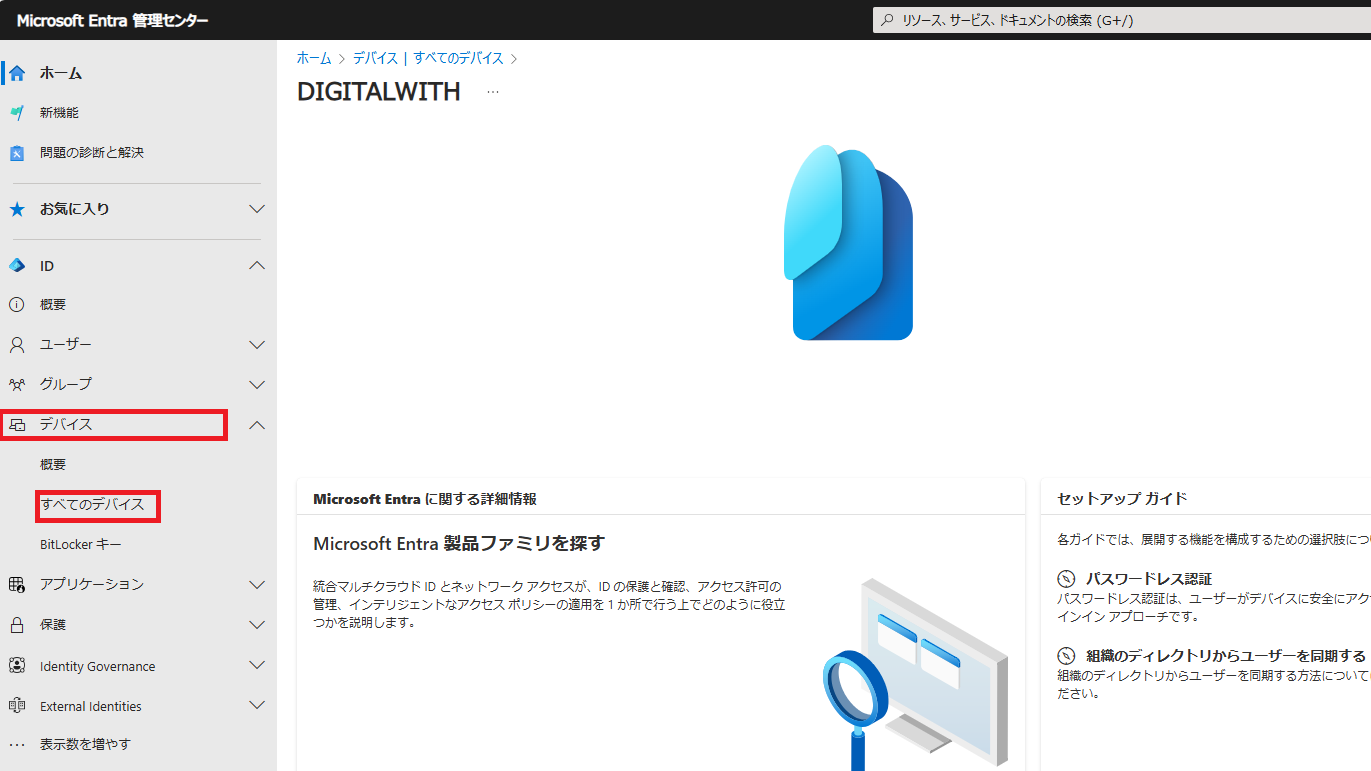The width and height of the screenshot is (1371, 771).
Task: Expand the グループ chevron
Action: coord(257,385)
